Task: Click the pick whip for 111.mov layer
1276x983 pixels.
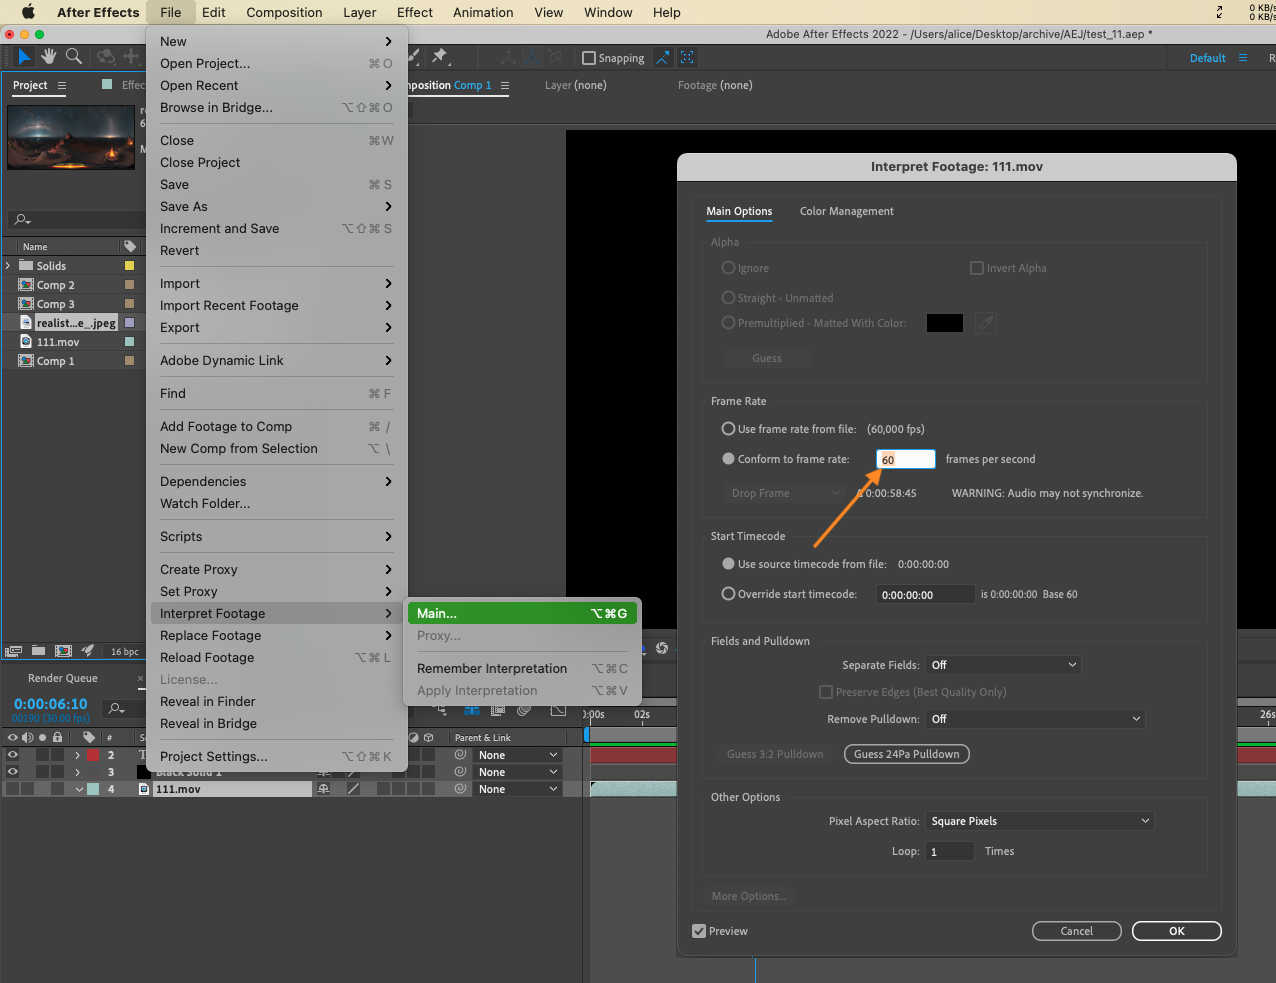Action: click(461, 789)
